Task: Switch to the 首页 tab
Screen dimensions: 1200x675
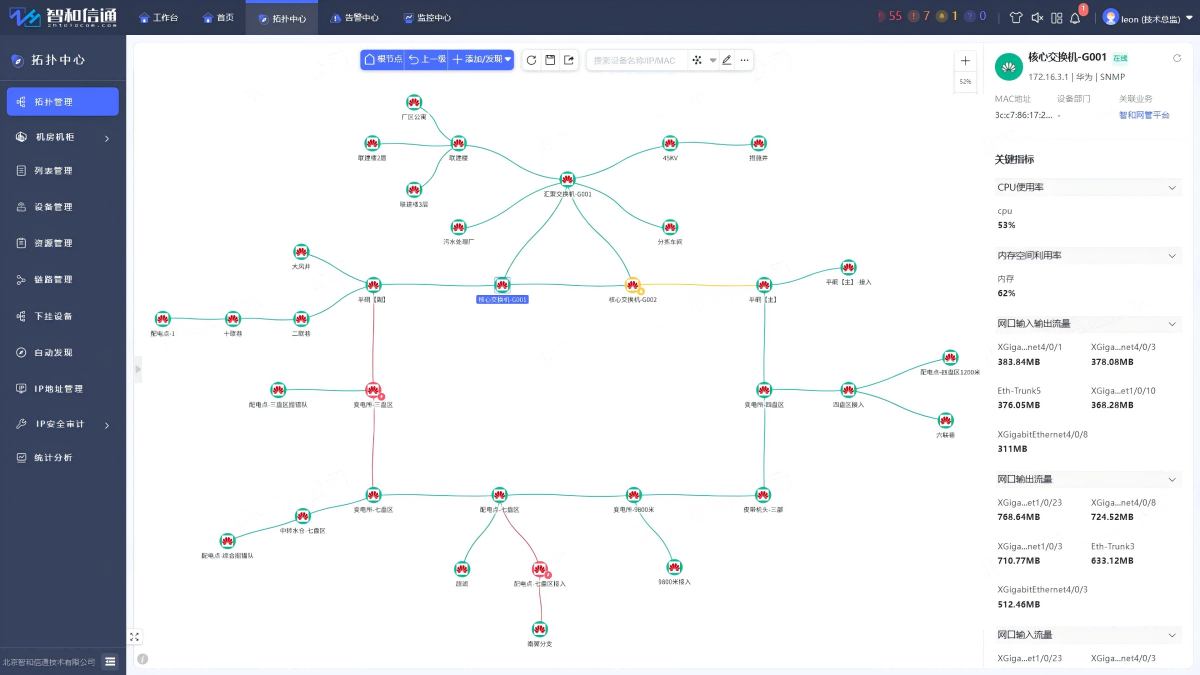Action: click(x=218, y=17)
